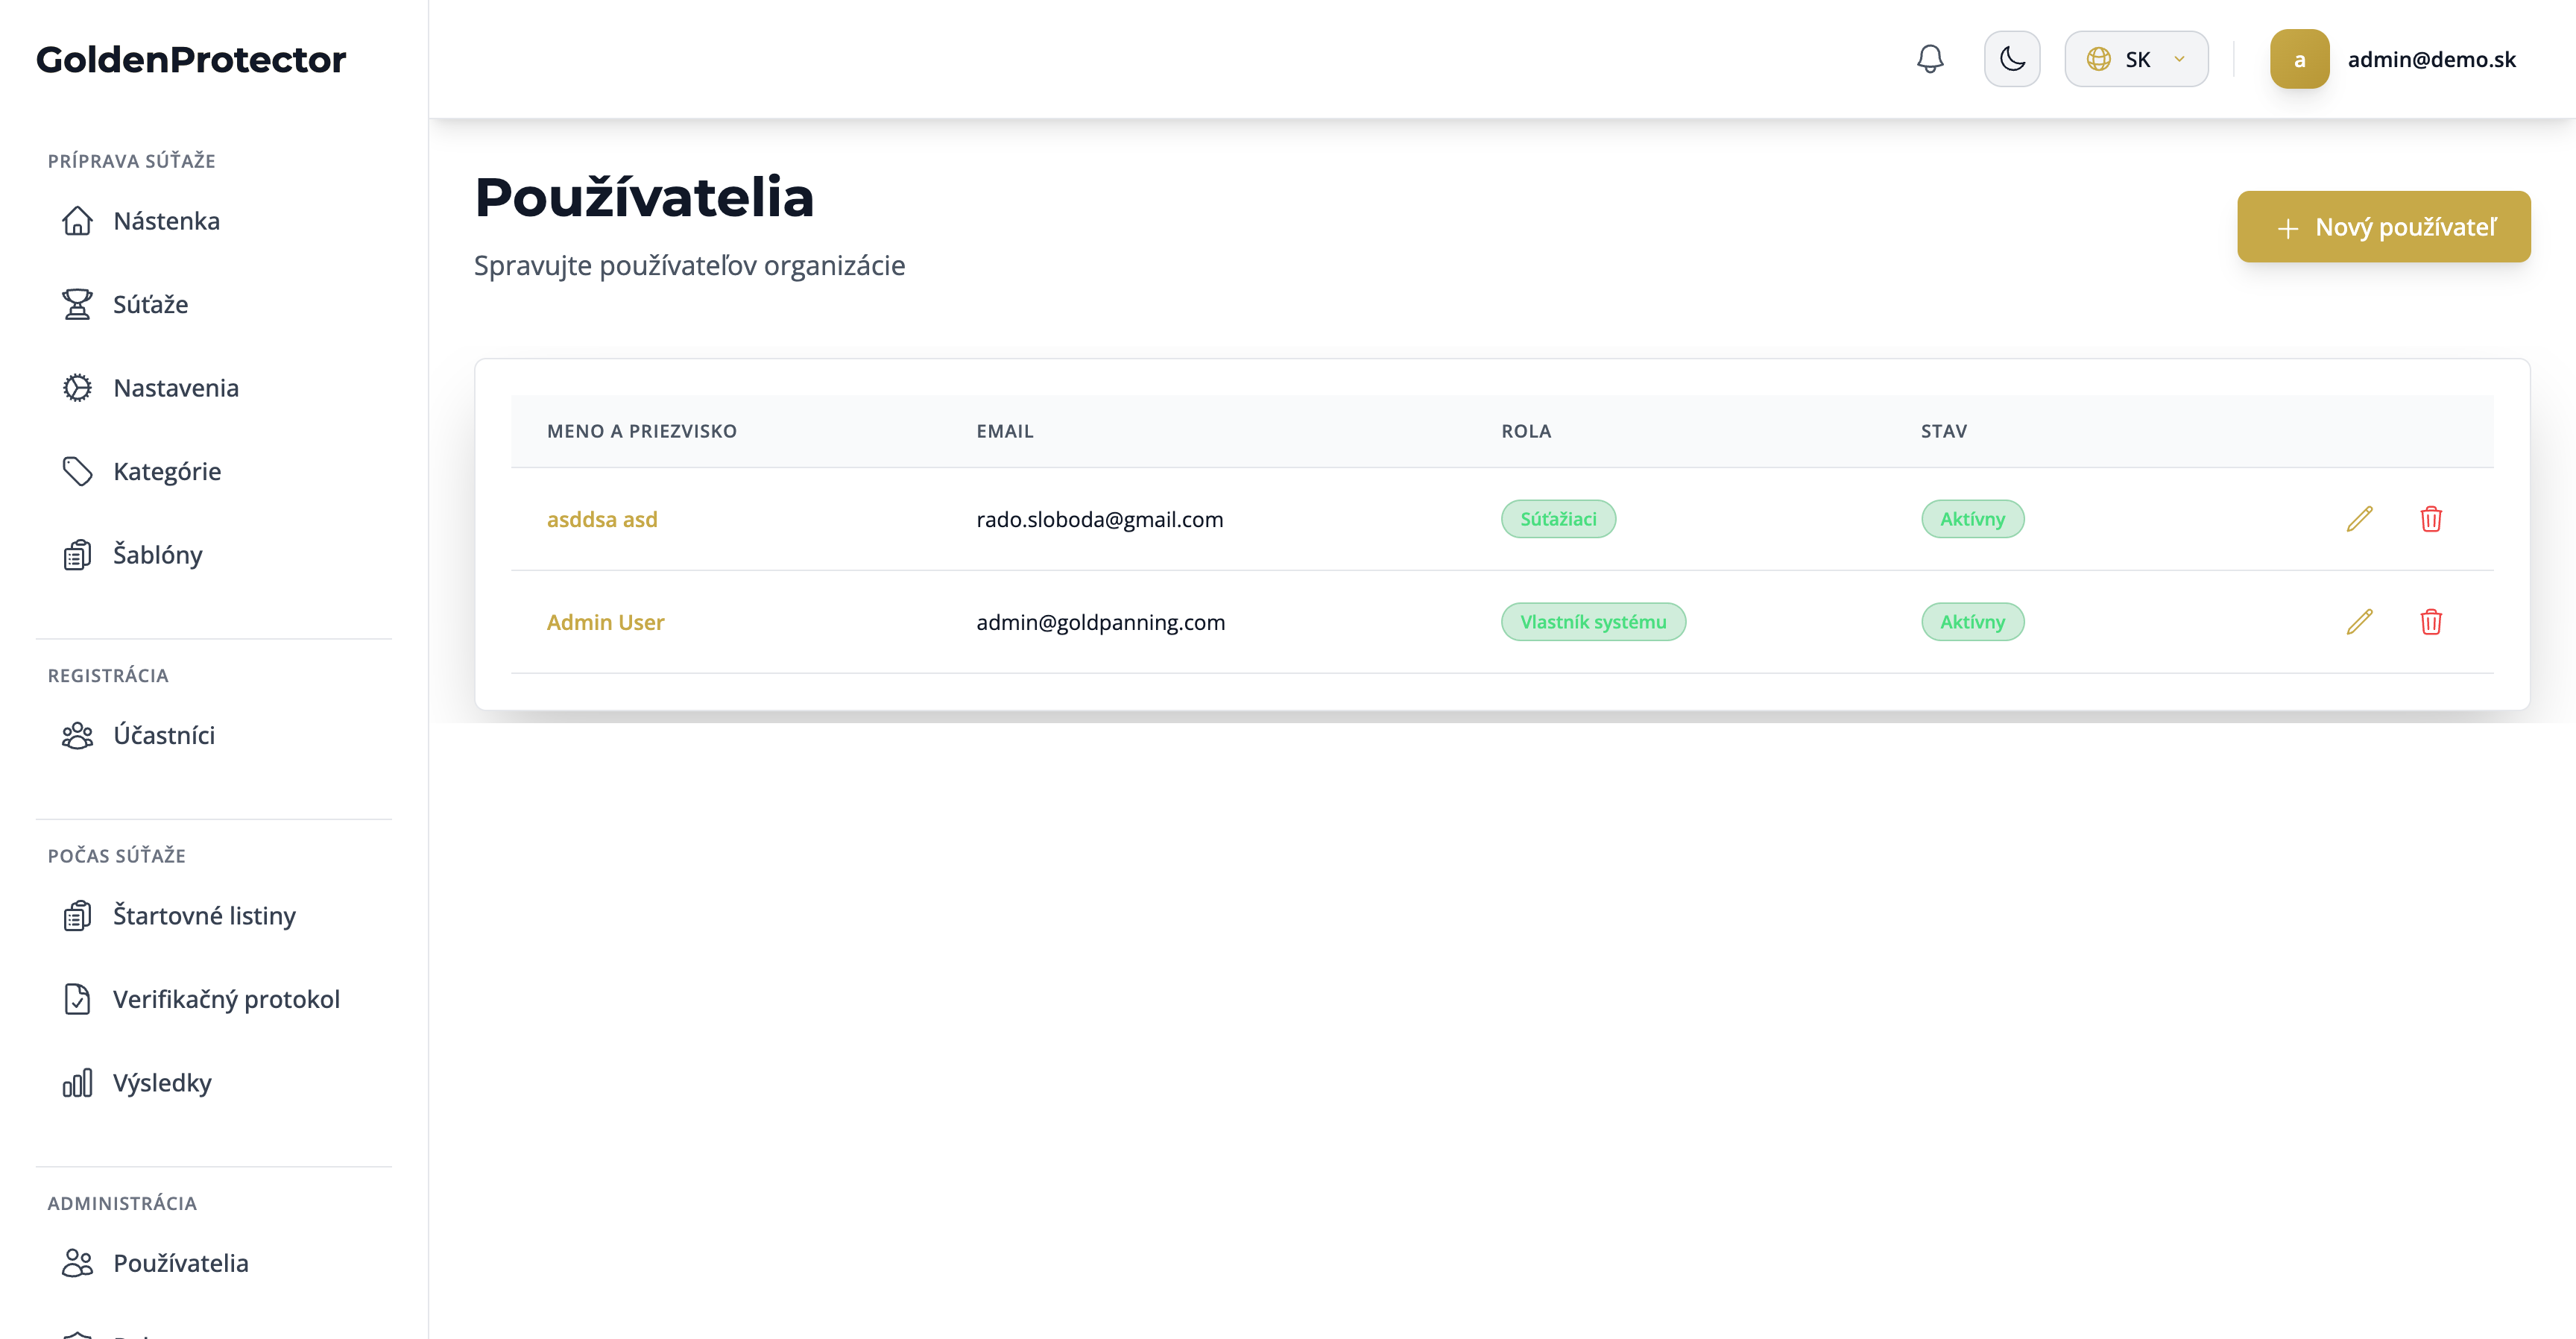The height and width of the screenshot is (1339, 2576).
Task: Edit the asddsa asd user with pencil icon
Action: point(2359,519)
